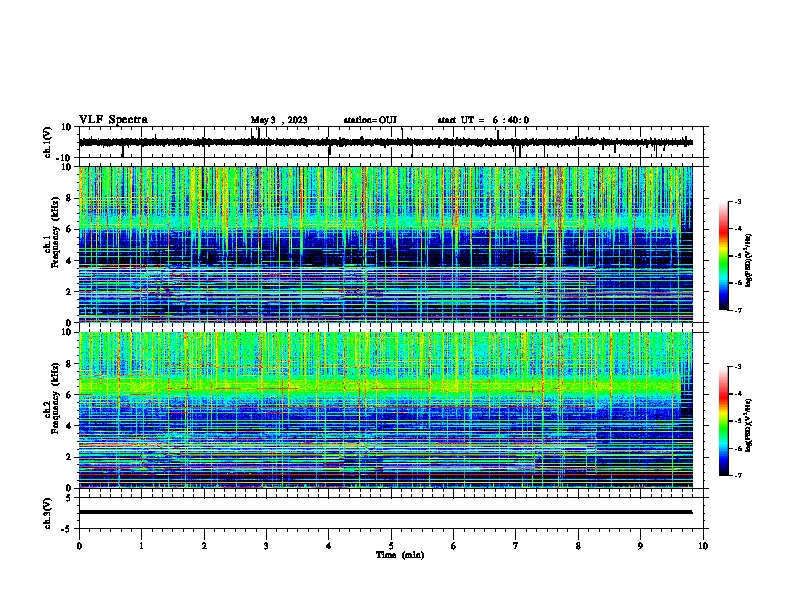Click the "6" tick on ch.2 frequency axis
This screenshot has width=792, height=612.
click(69, 395)
